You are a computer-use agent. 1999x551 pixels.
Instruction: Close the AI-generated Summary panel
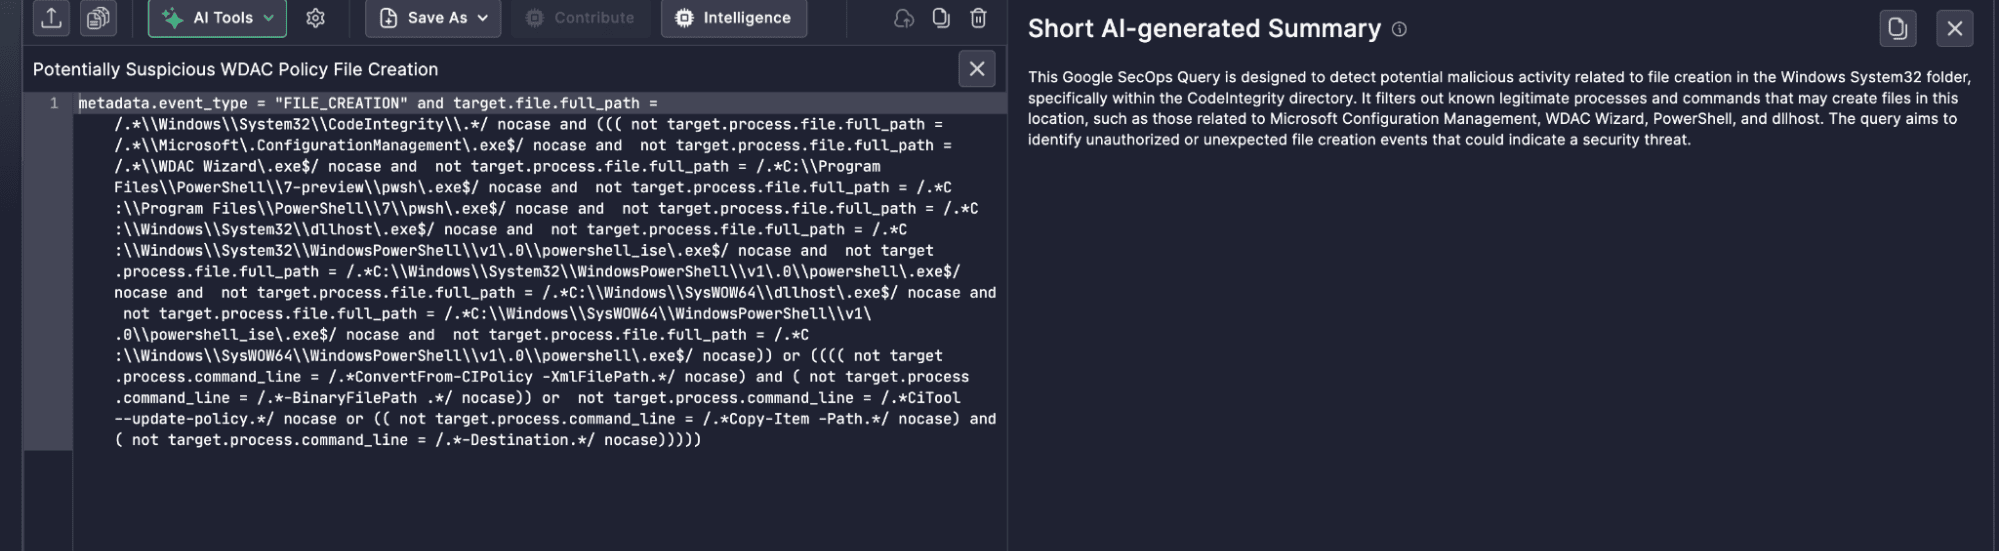click(x=1954, y=29)
